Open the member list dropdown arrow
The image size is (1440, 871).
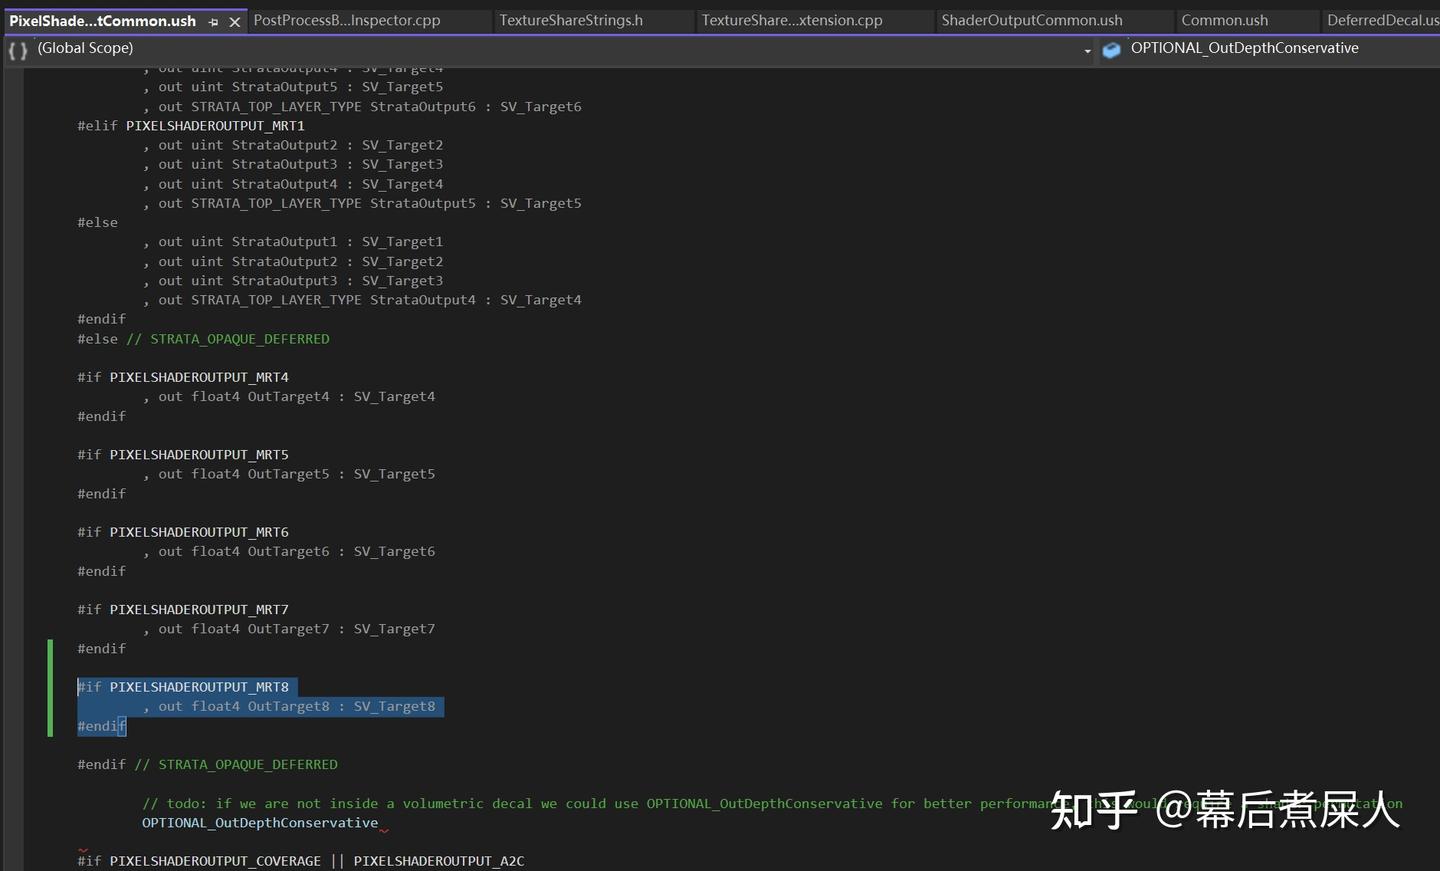click(x=1088, y=47)
